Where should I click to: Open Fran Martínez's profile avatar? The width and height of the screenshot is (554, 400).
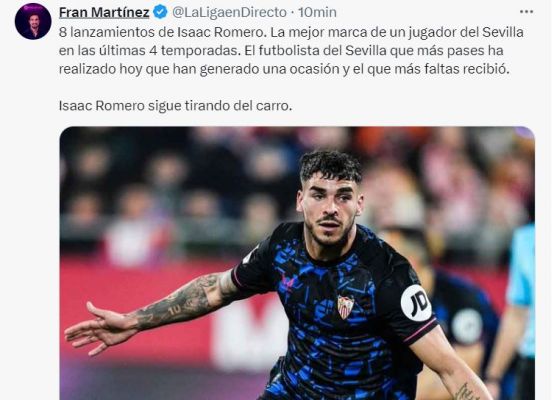click(x=33, y=22)
